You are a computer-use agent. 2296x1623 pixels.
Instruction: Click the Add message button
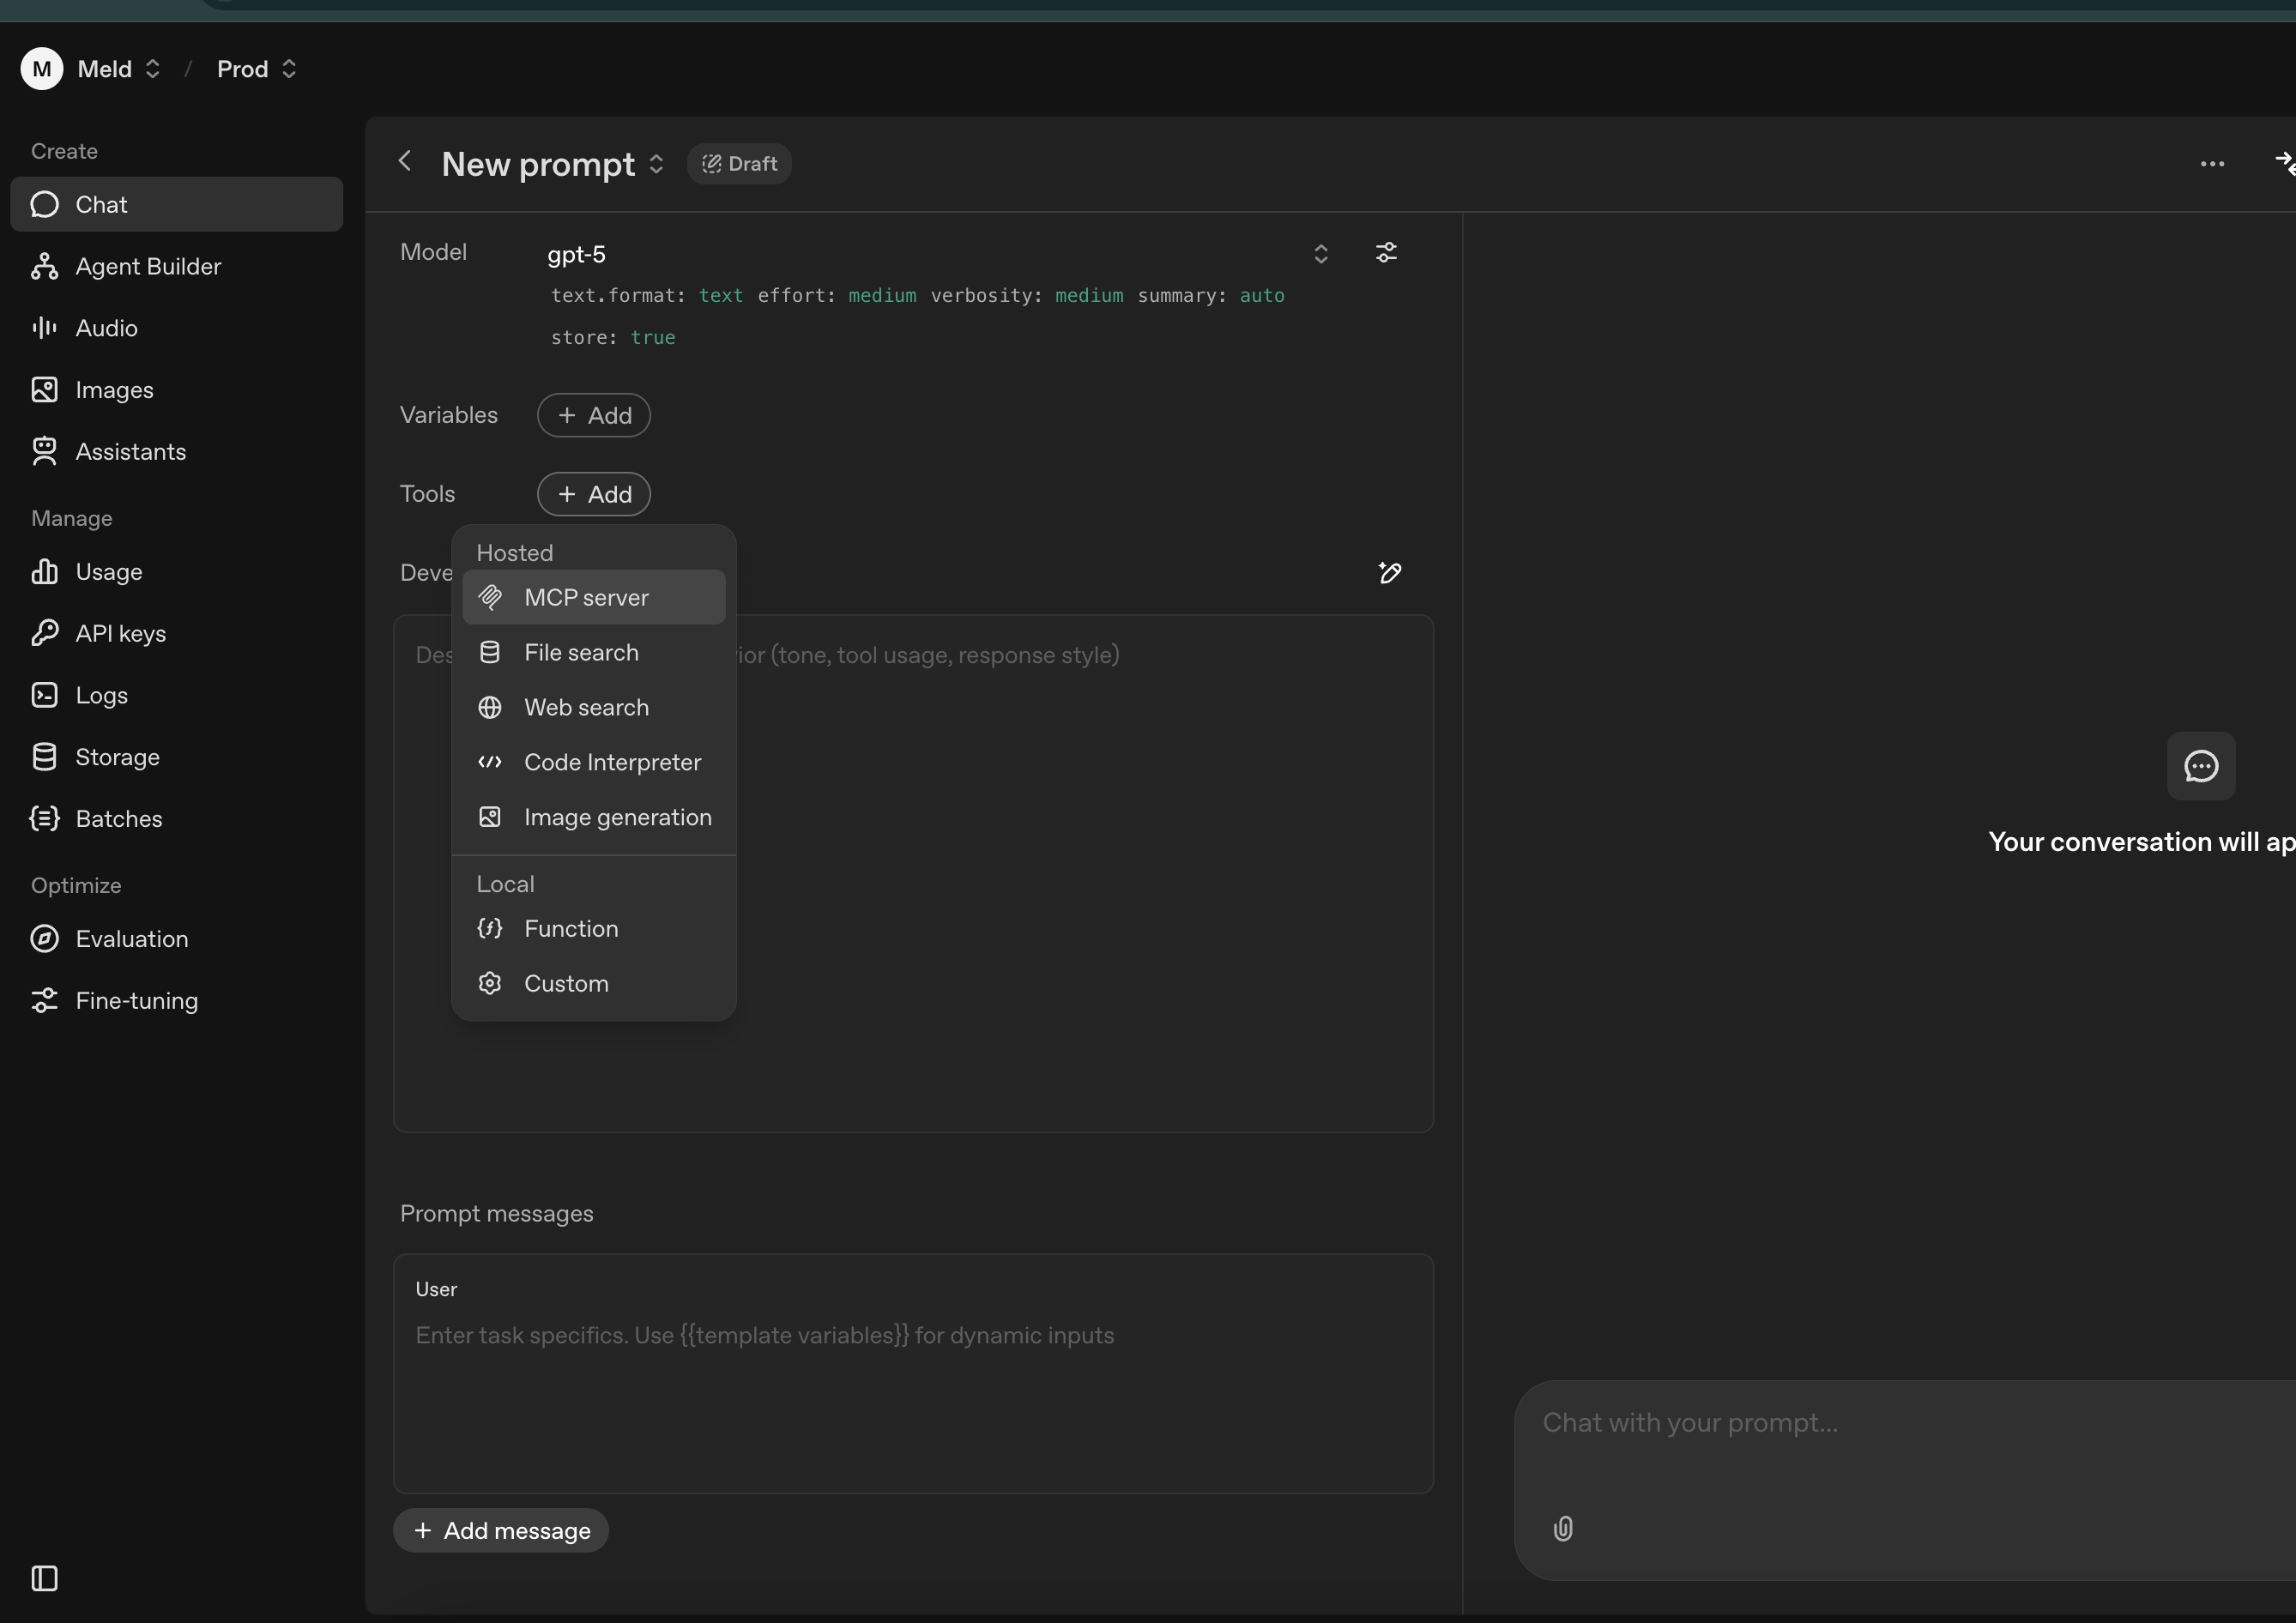(500, 1530)
